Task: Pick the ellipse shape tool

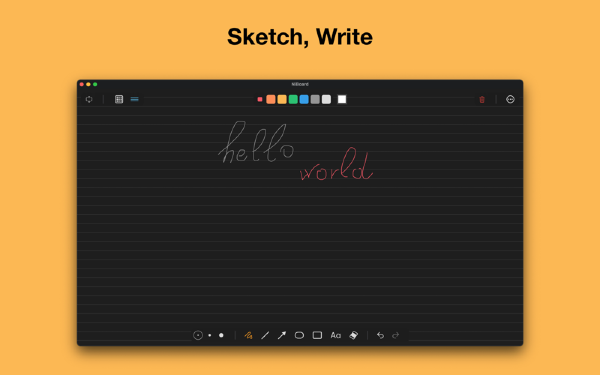Action: point(299,335)
